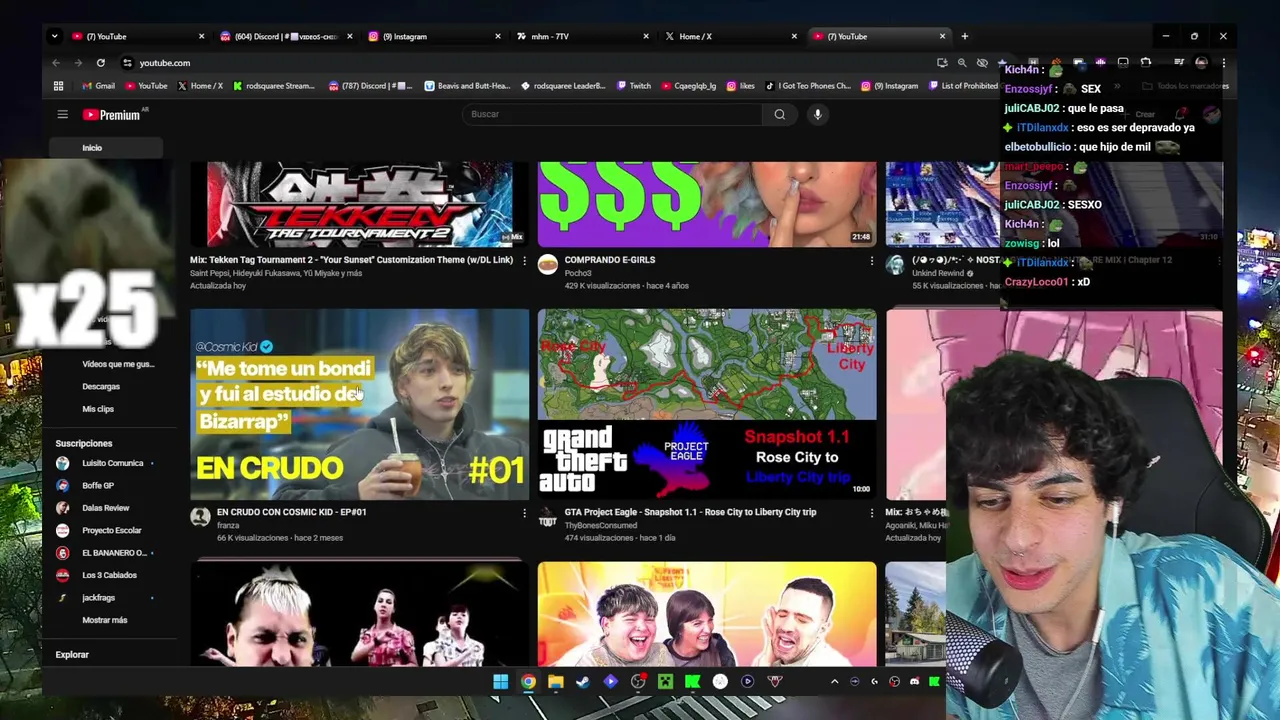Close the Home / X browser tab
Viewport: 1280px width, 720px height.
[794, 36]
